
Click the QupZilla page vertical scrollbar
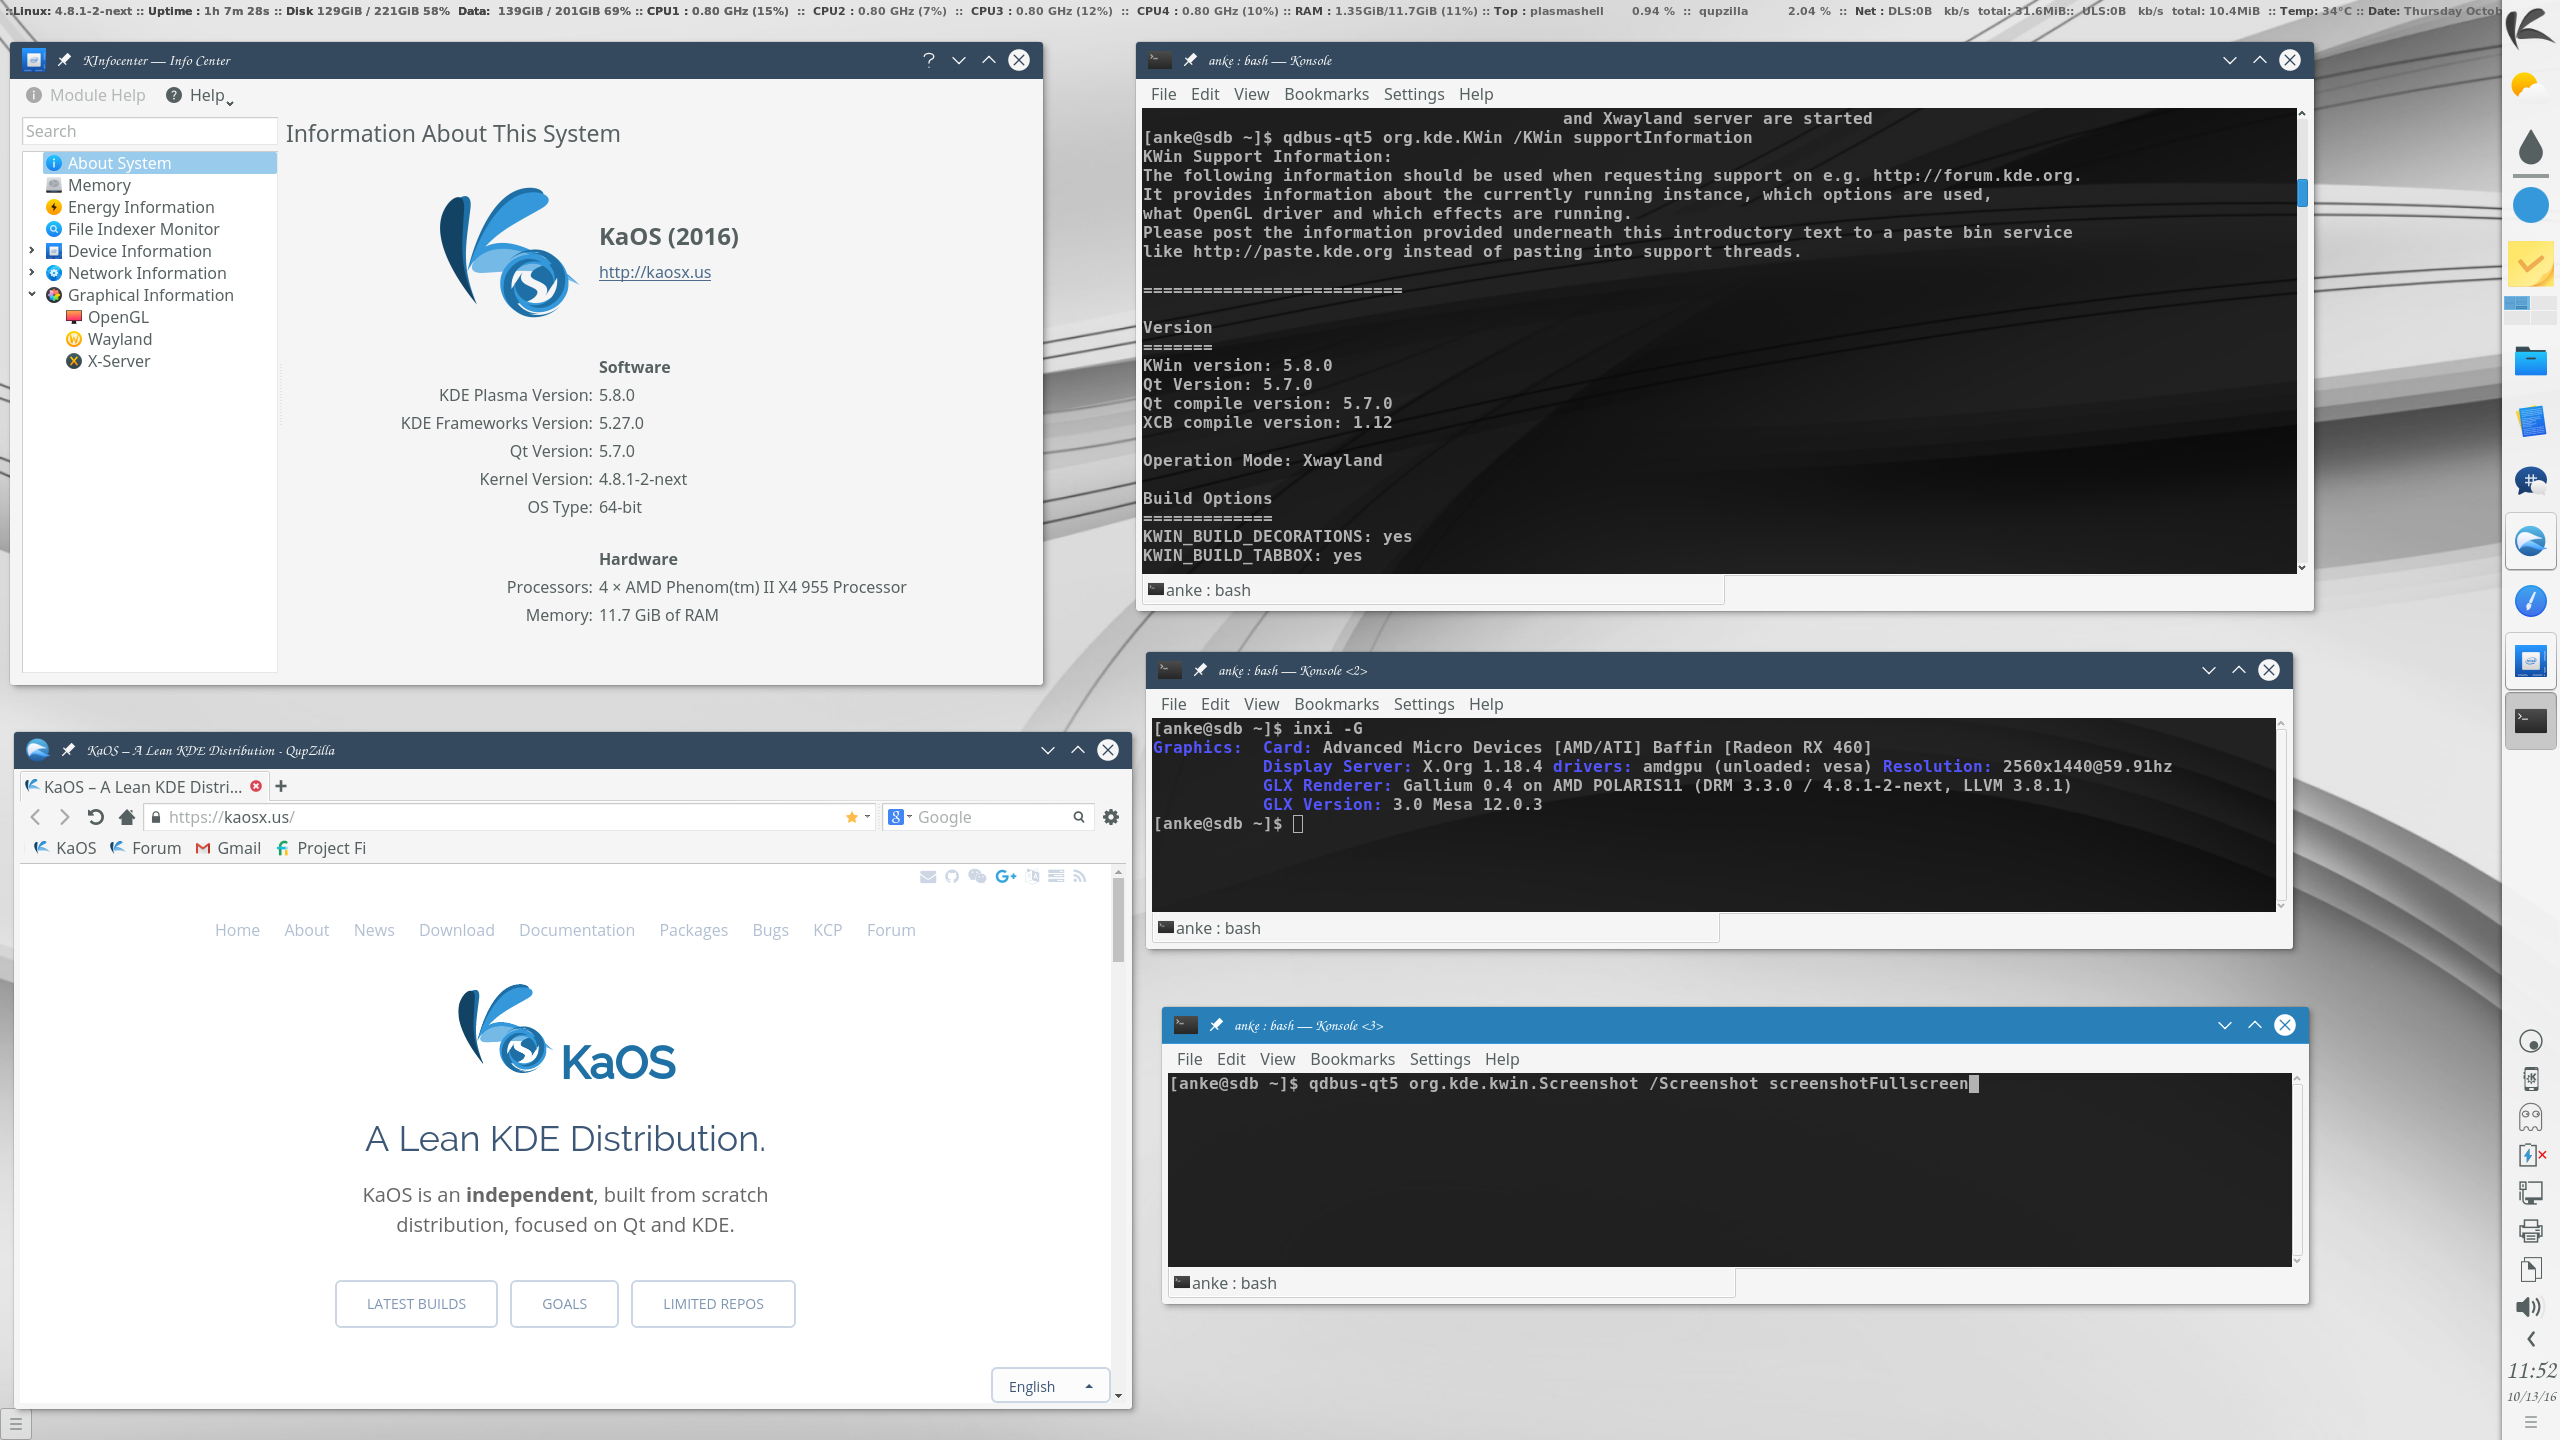click(x=1118, y=920)
